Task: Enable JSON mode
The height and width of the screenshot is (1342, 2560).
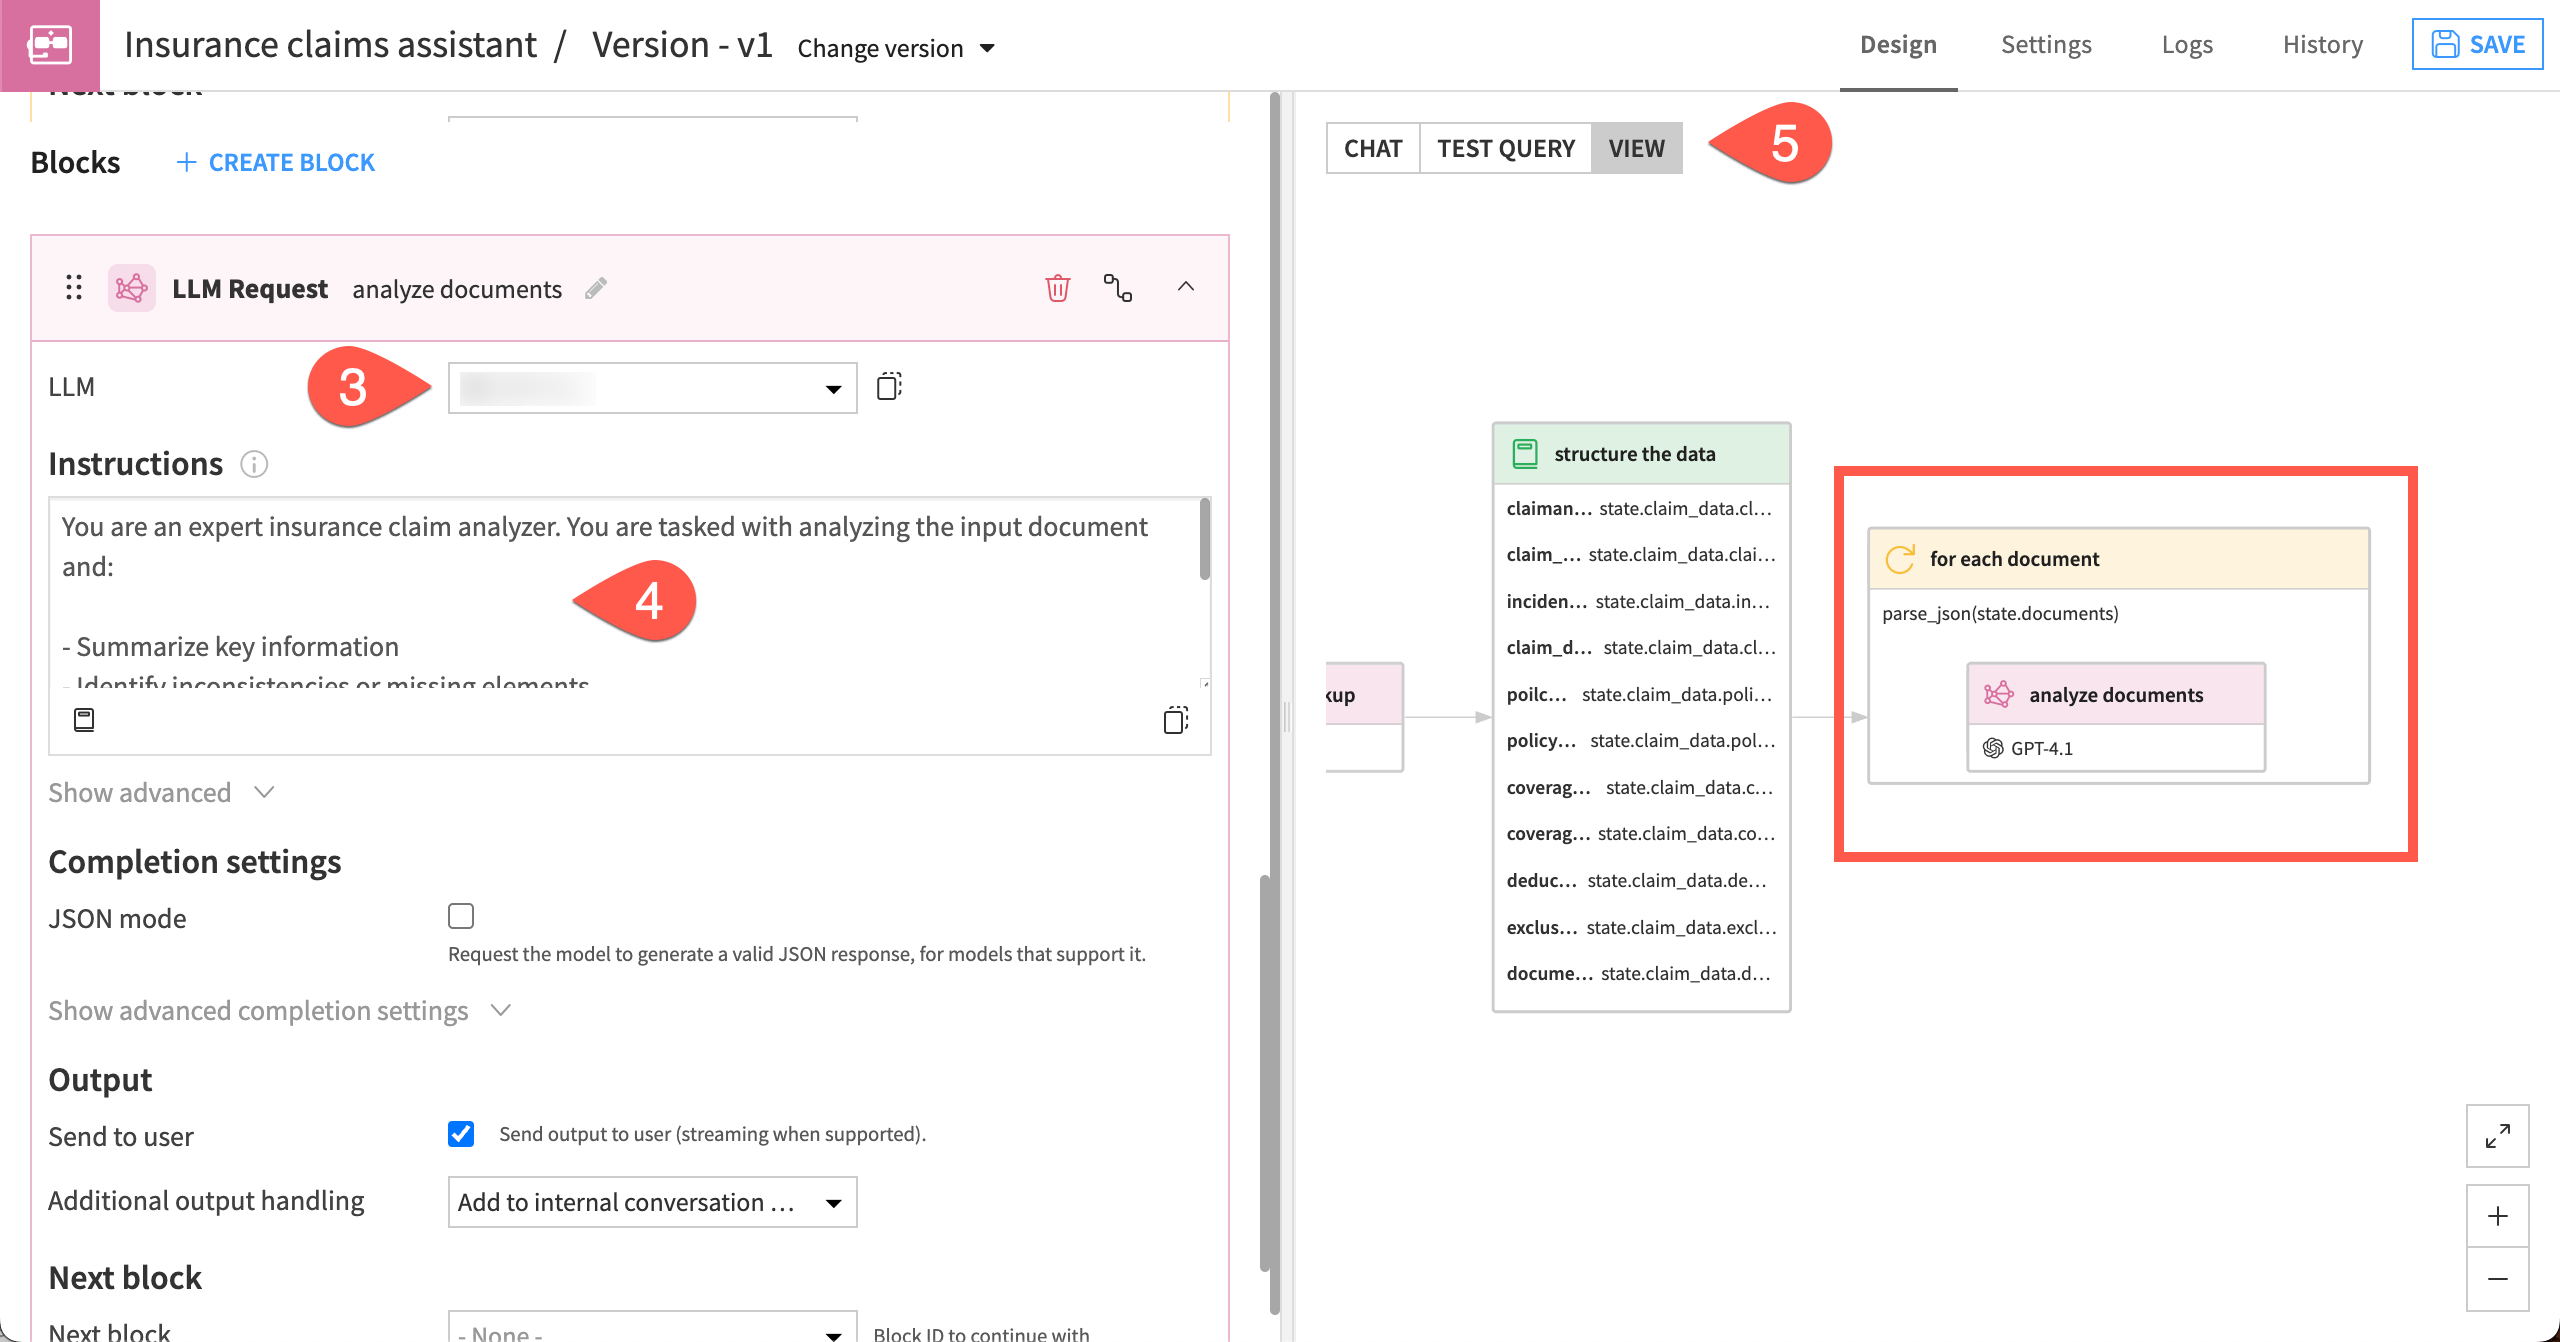Action: 461,915
